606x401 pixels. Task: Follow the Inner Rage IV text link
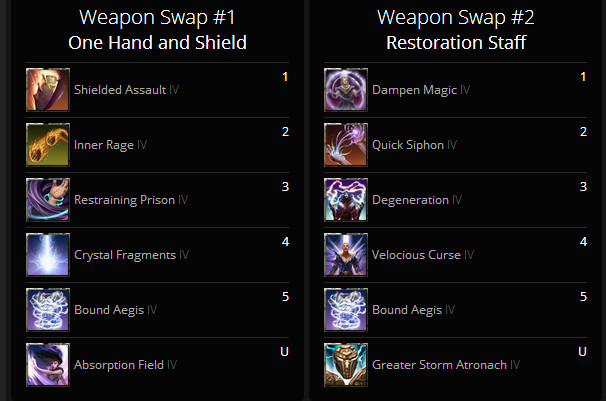click(x=110, y=145)
